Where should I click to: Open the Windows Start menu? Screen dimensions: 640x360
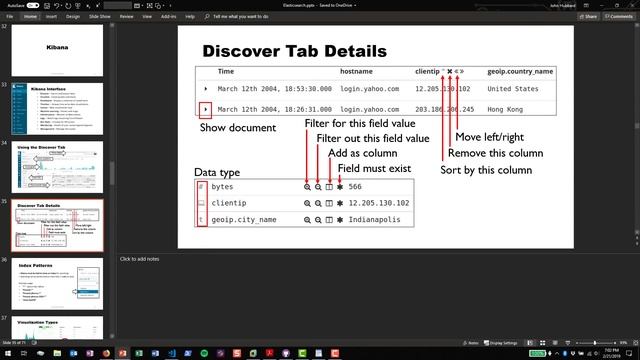pos(8,353)
